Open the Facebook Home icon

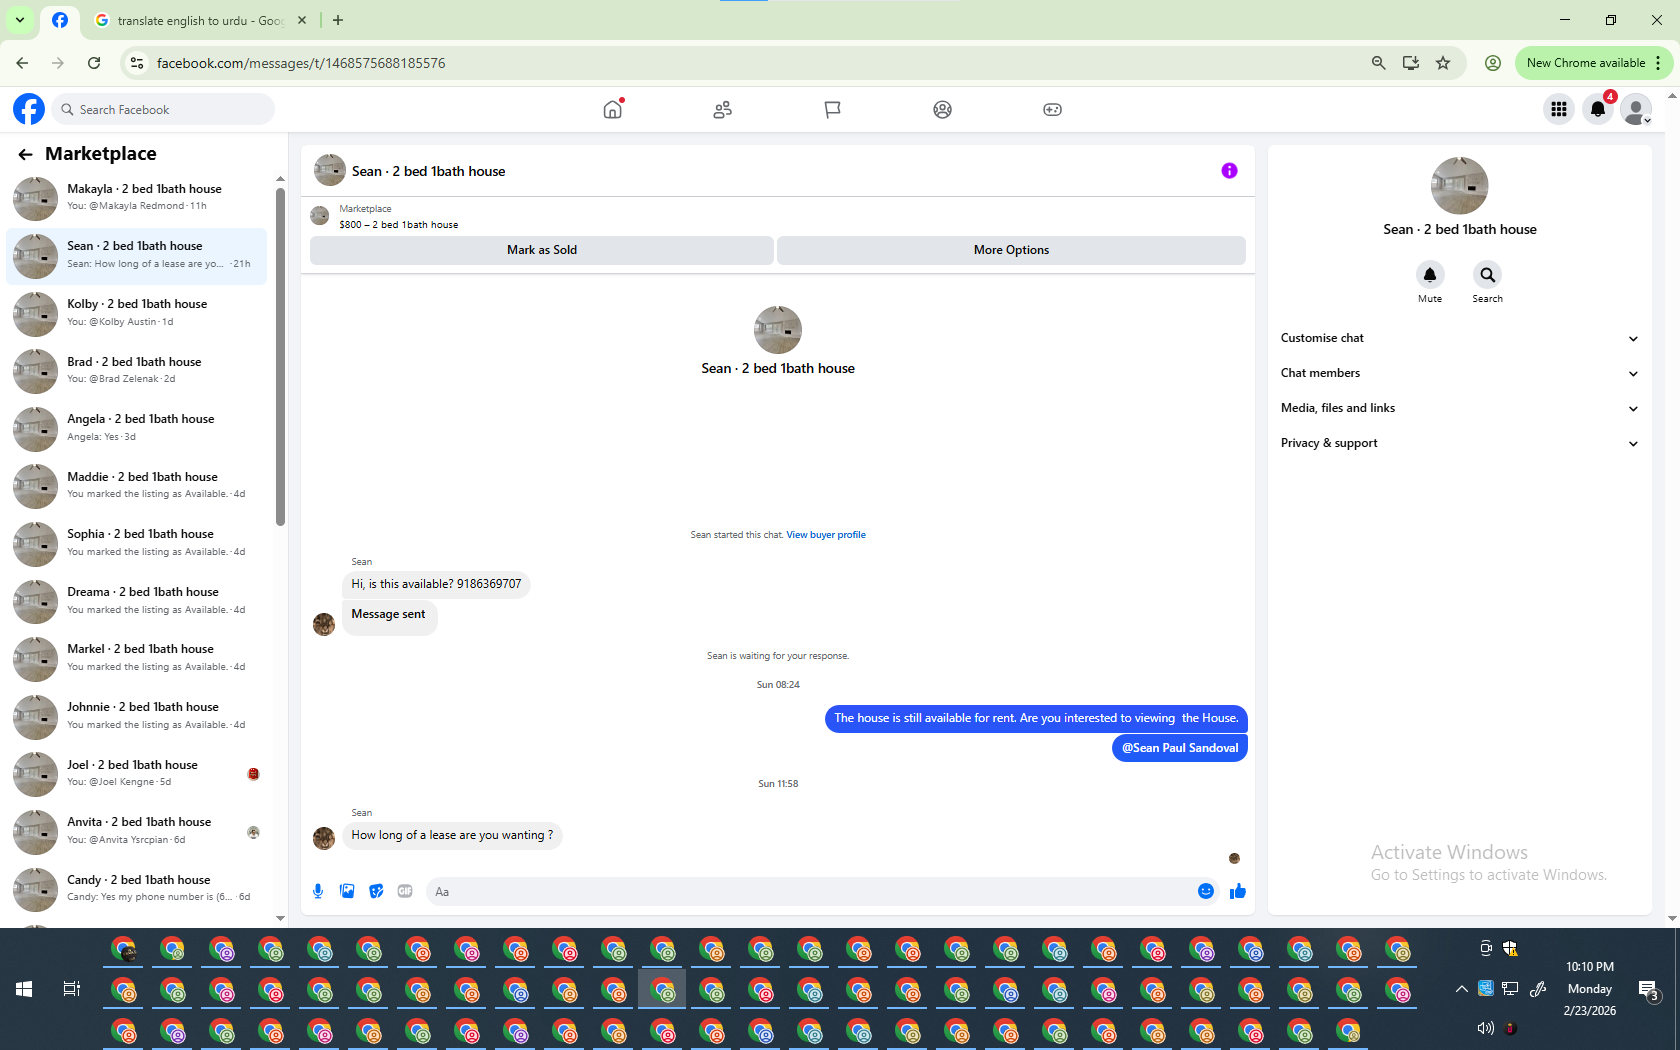[x=613, y=110]
